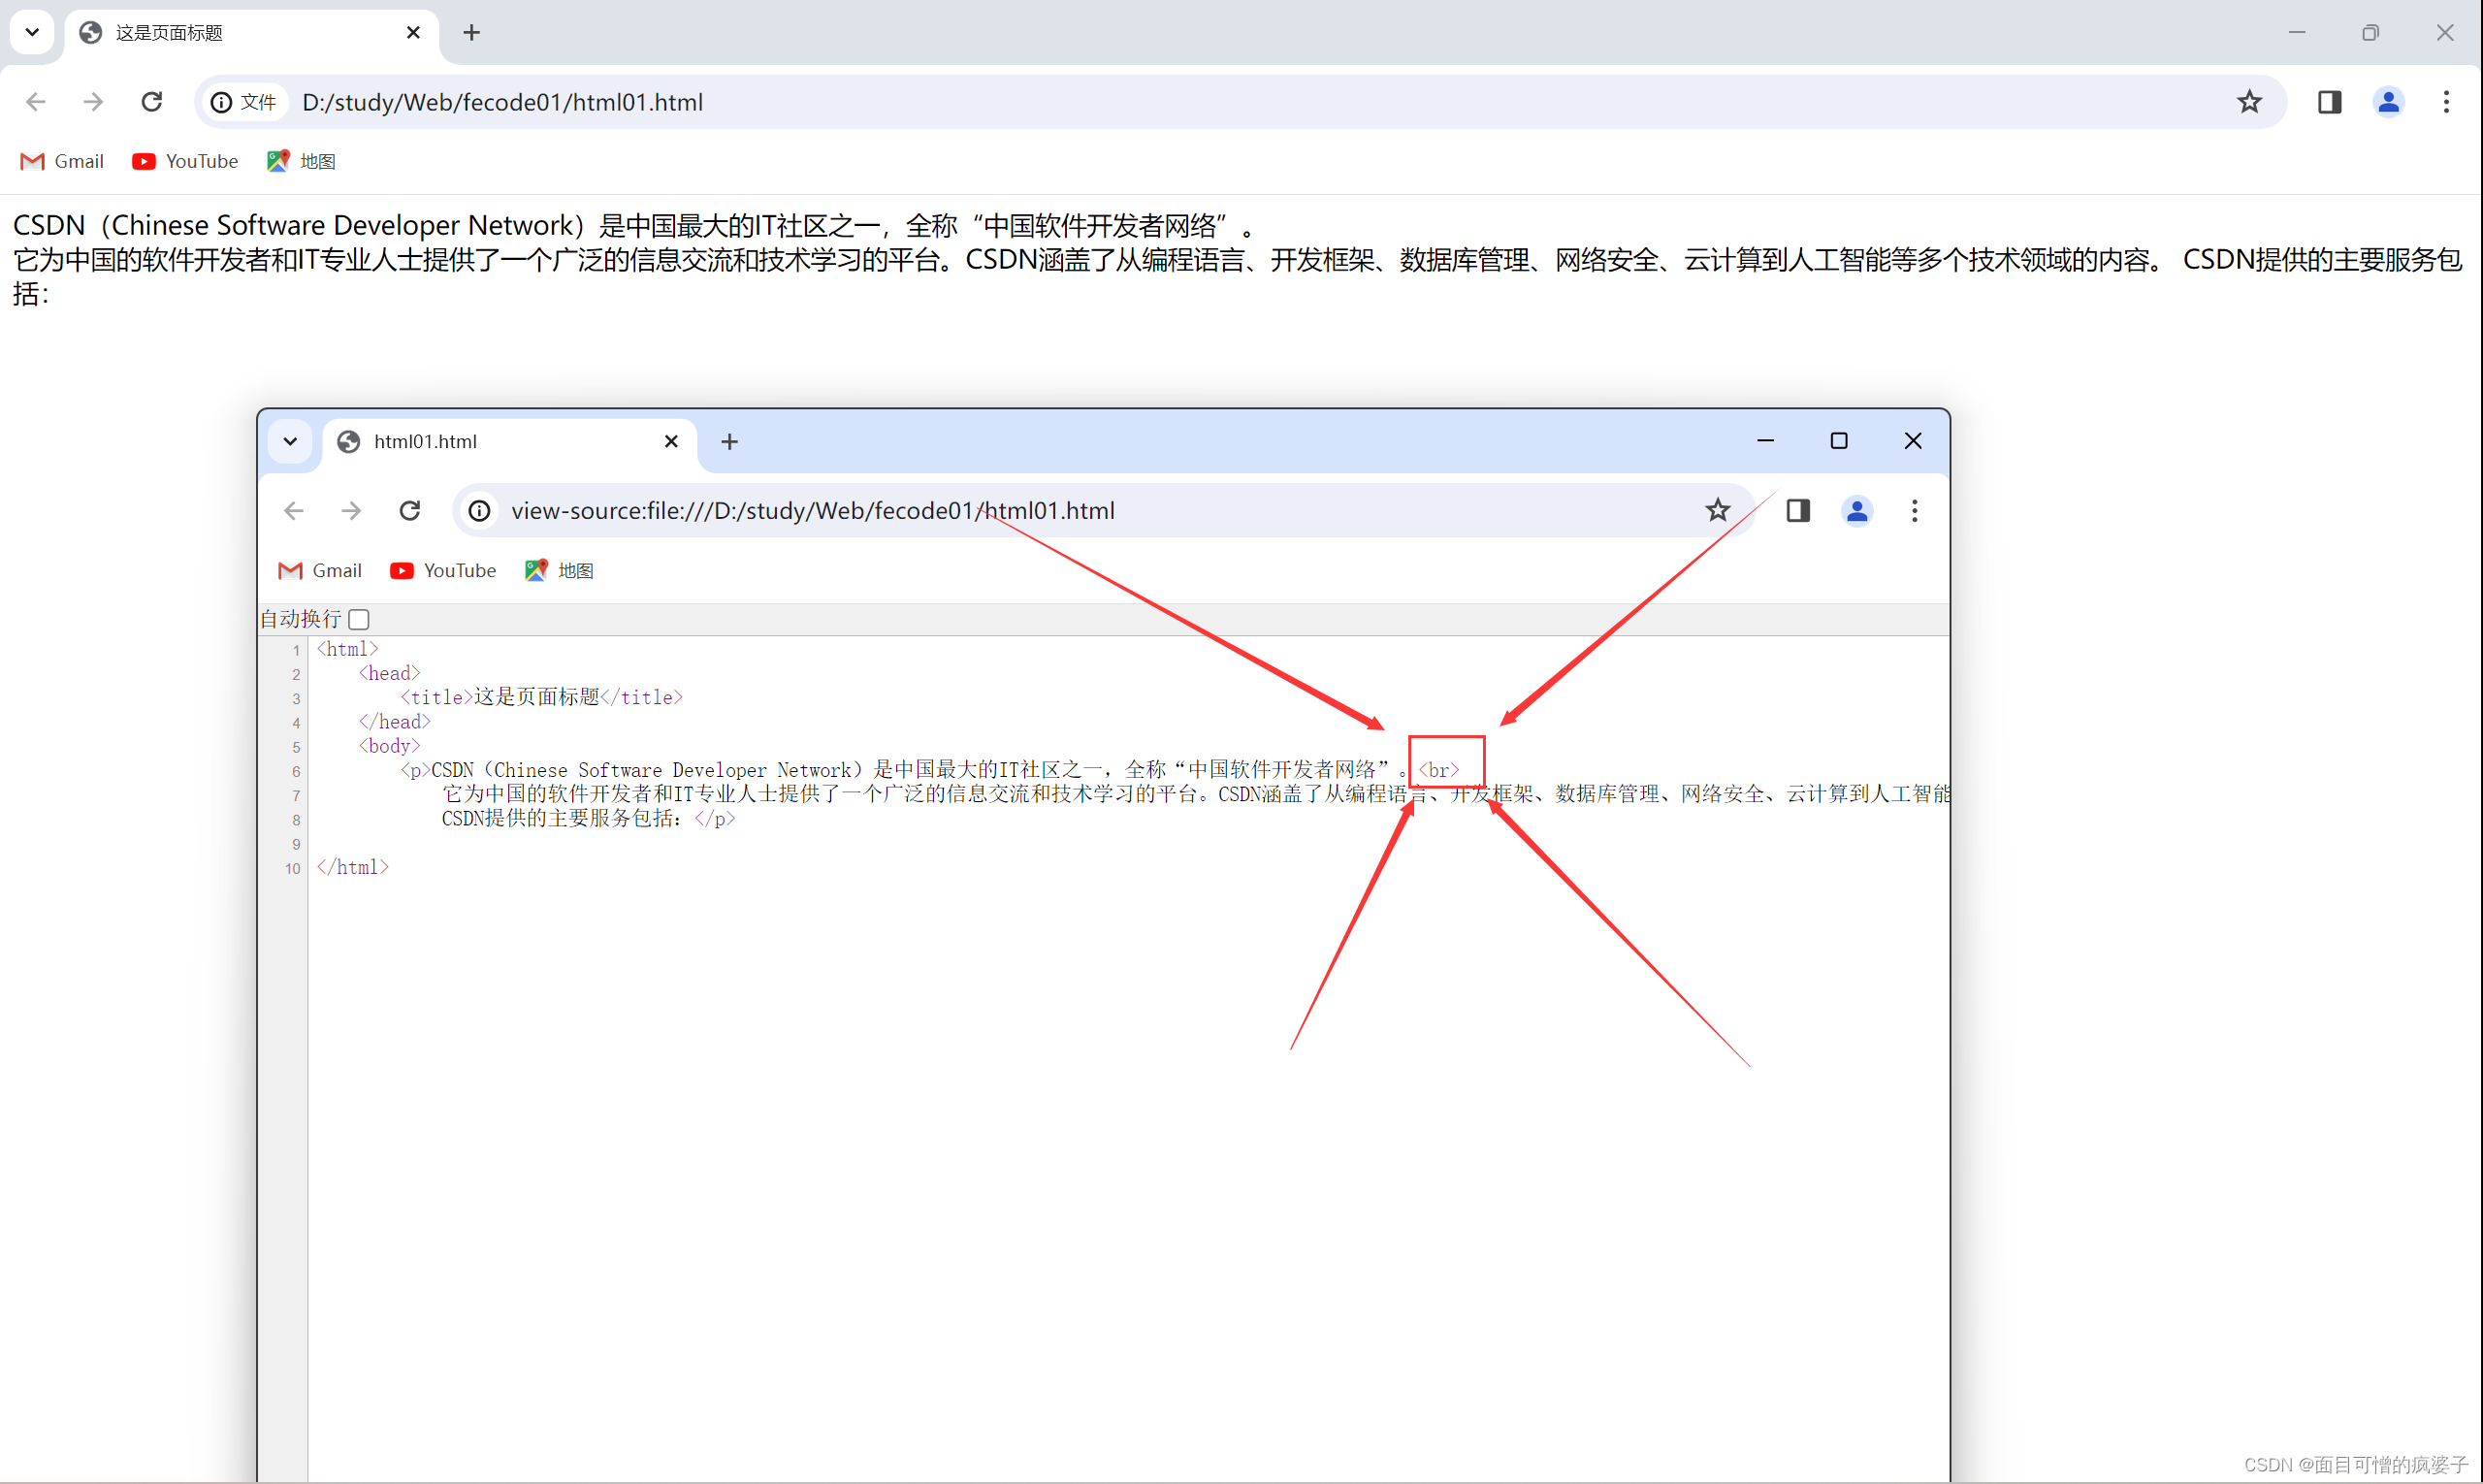Open the YouTube bookmark in the view-source window
The height and width of the screenshot is (1484, 2483).
click(x=443, y=570)
